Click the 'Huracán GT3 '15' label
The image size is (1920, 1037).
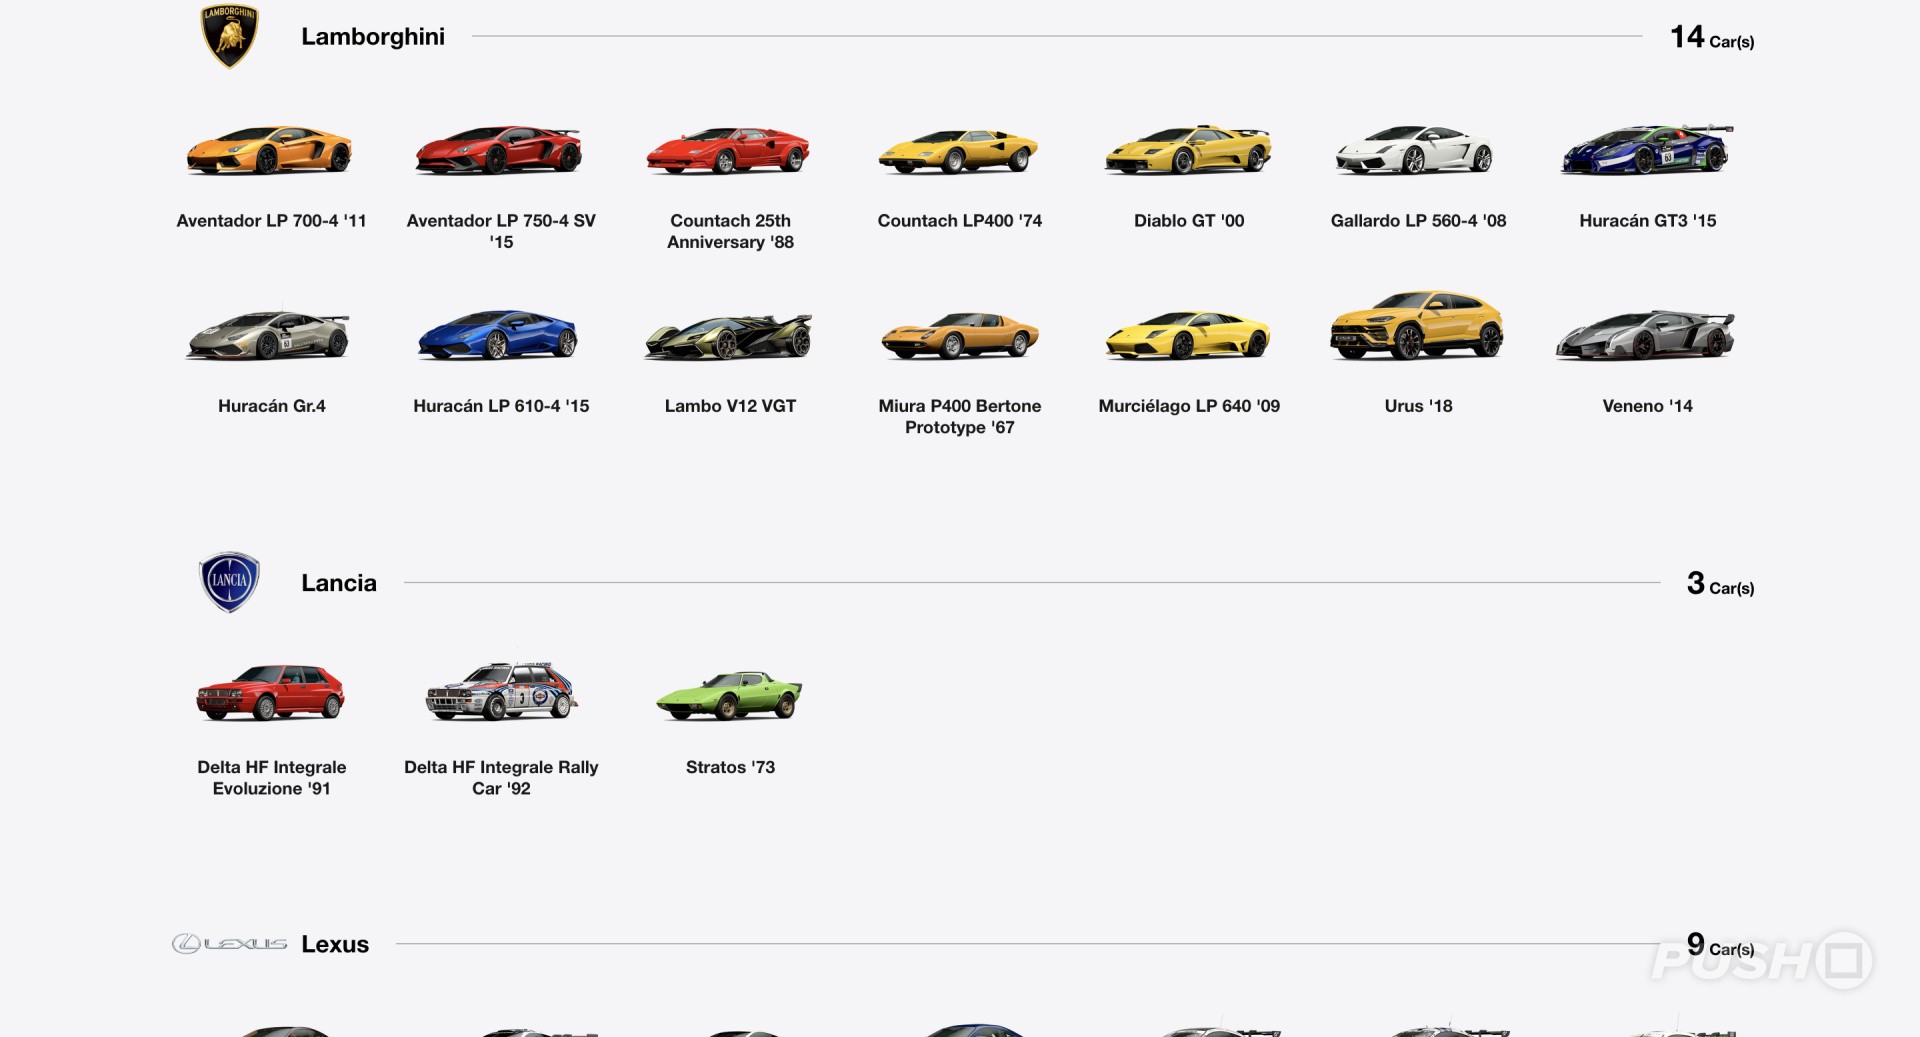pos(1648,220)
